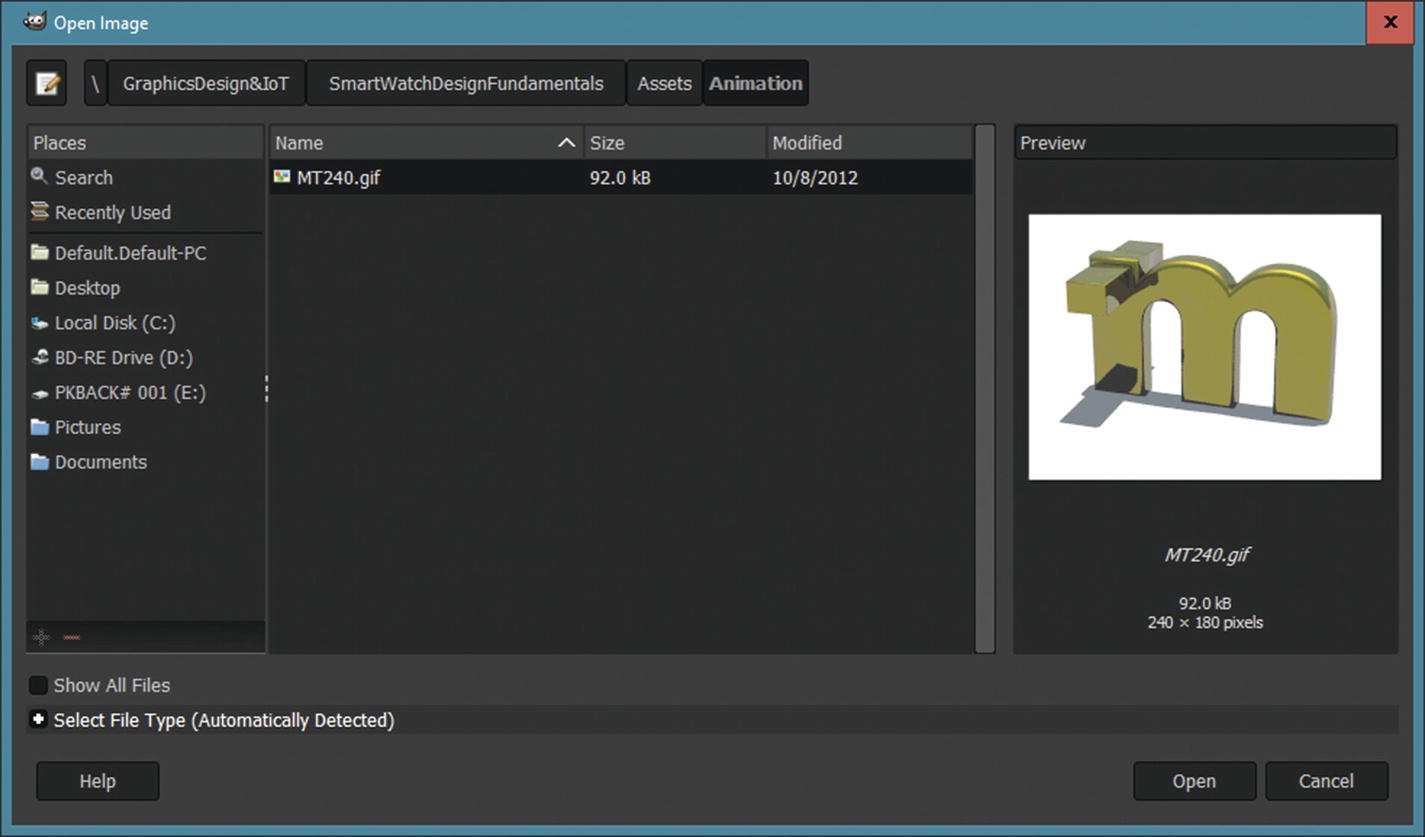Click the GIMP Wilber icon in title bar
1425x837 pixels.
35,22
